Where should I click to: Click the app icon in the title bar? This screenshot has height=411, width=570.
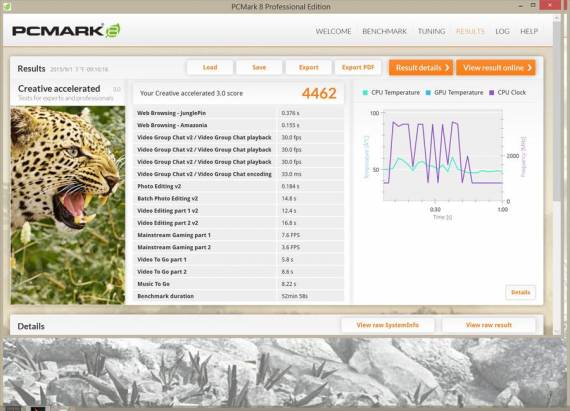click(7, 7)
